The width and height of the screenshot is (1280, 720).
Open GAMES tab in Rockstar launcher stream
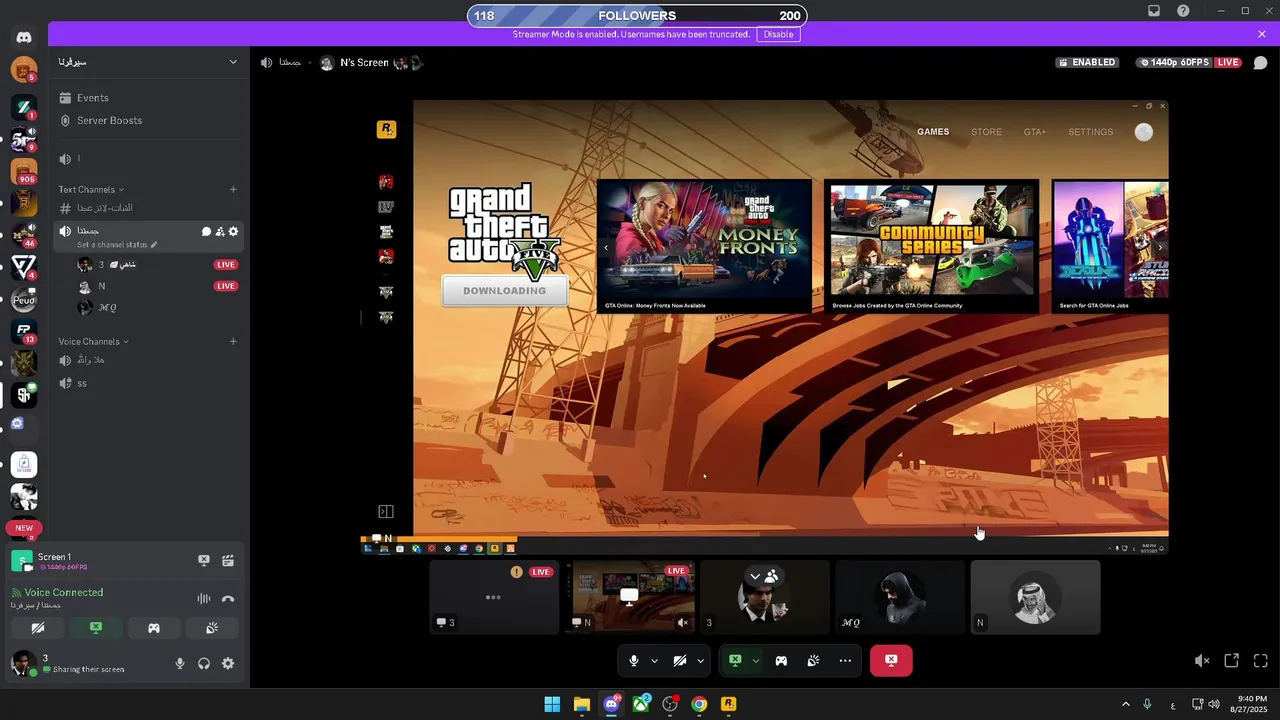pos(933,132)
